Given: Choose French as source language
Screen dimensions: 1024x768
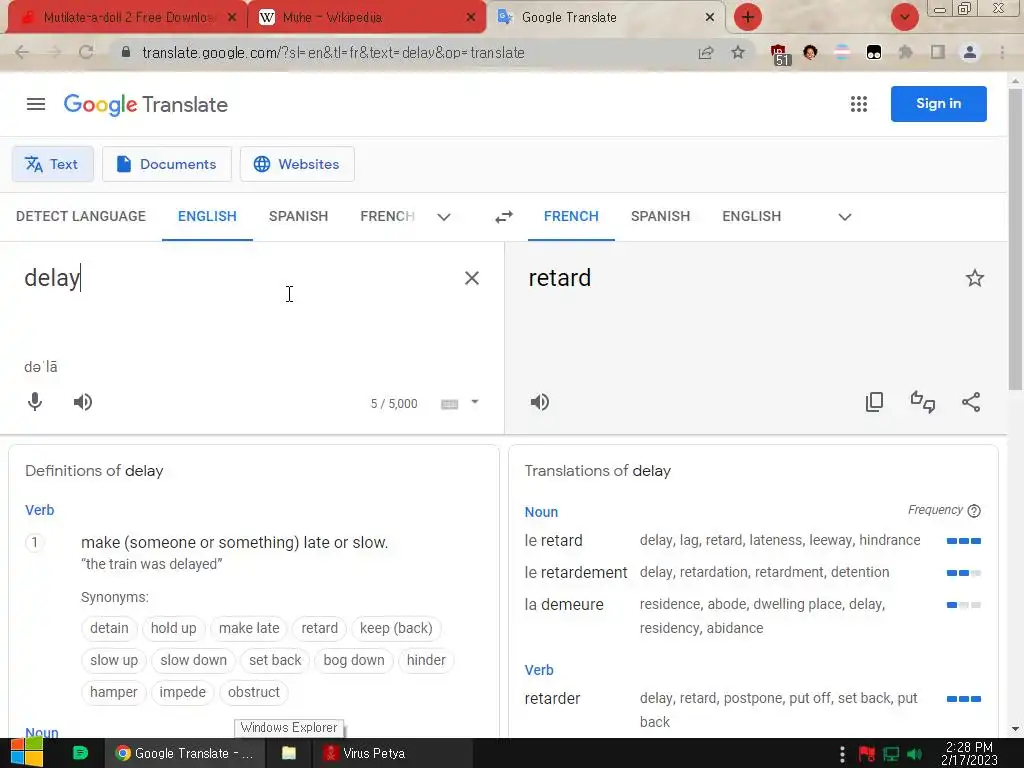Looking at the screenshot, I should 387,216.
